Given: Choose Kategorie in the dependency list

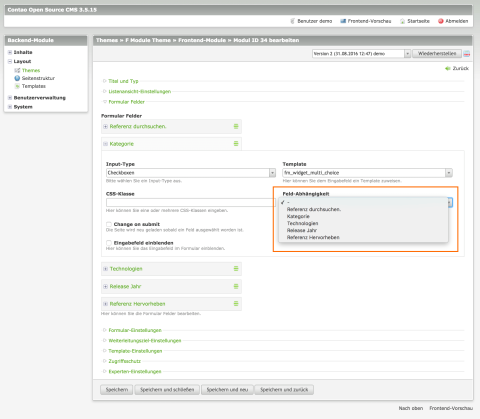Looking at the screenshot, I should click(363, 216).
